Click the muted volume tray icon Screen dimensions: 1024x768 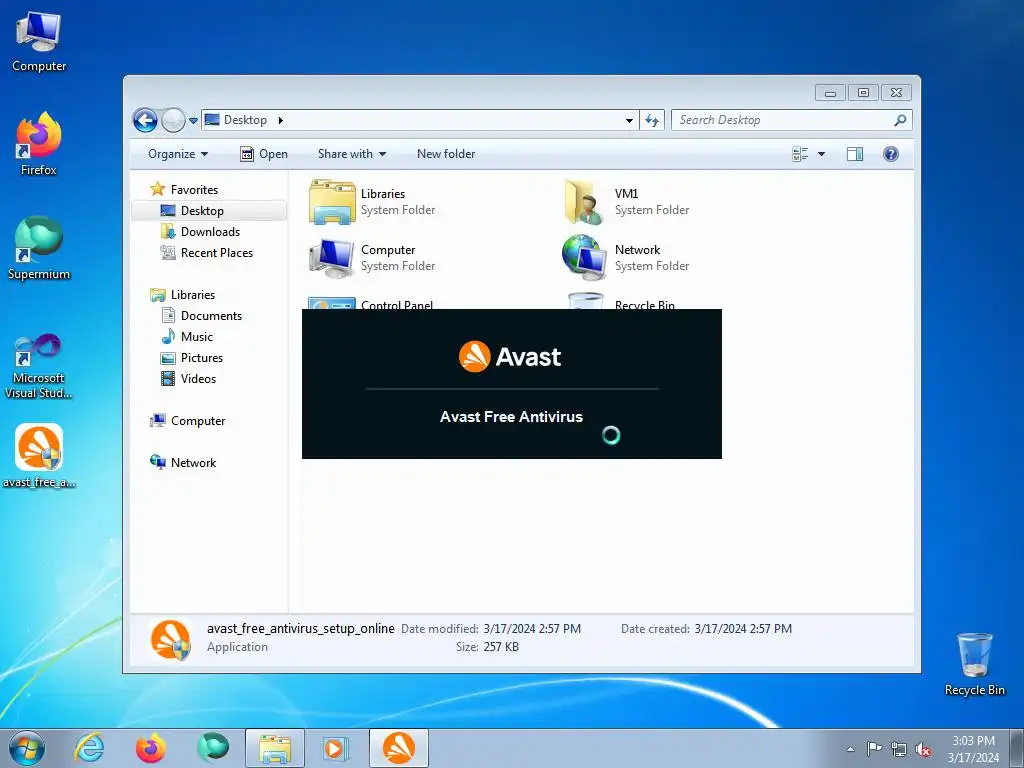click(923, 749)
